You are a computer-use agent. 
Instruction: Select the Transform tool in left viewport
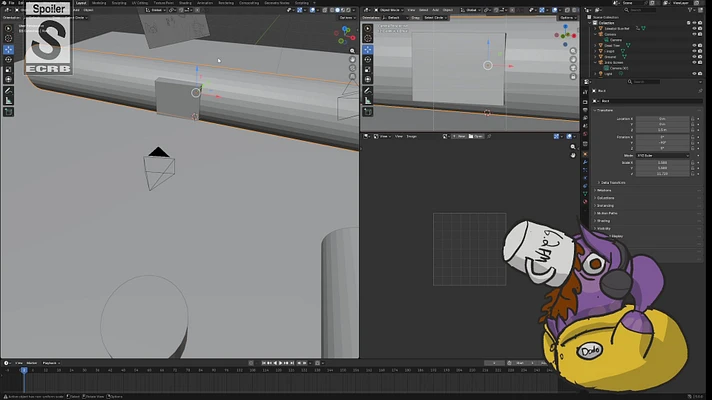[9, 79]
